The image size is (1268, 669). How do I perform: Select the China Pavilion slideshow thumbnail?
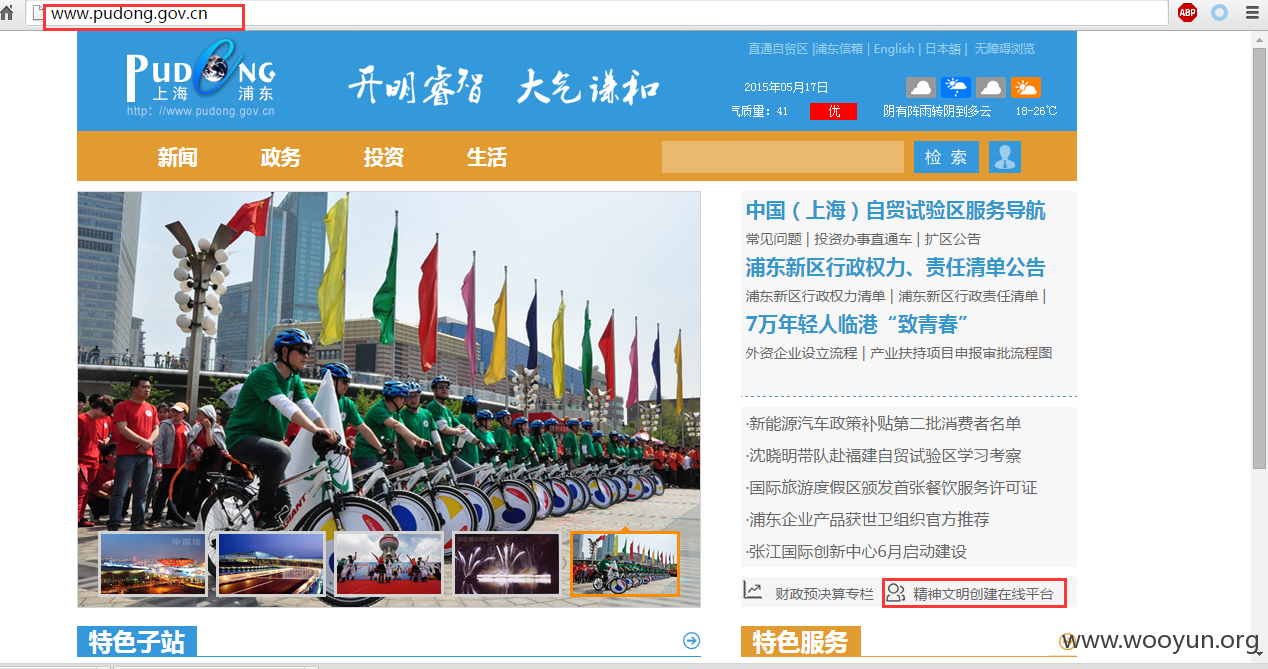click(153, 564)
